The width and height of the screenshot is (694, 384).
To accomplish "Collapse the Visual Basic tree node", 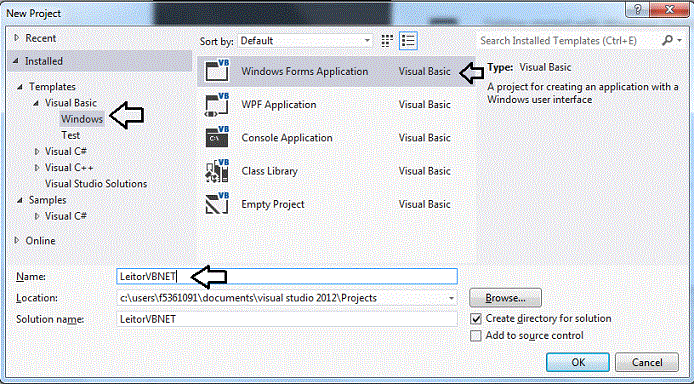I will point(36,103).
